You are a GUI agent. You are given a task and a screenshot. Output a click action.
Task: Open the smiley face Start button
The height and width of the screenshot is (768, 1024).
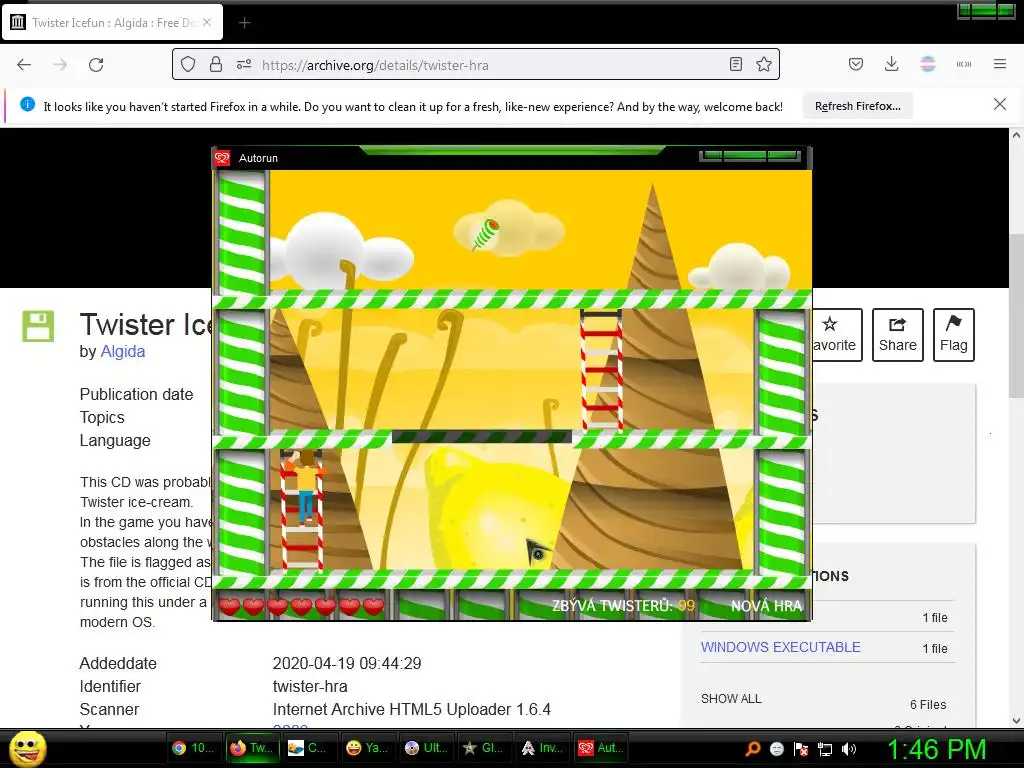(x=28, y=749)
